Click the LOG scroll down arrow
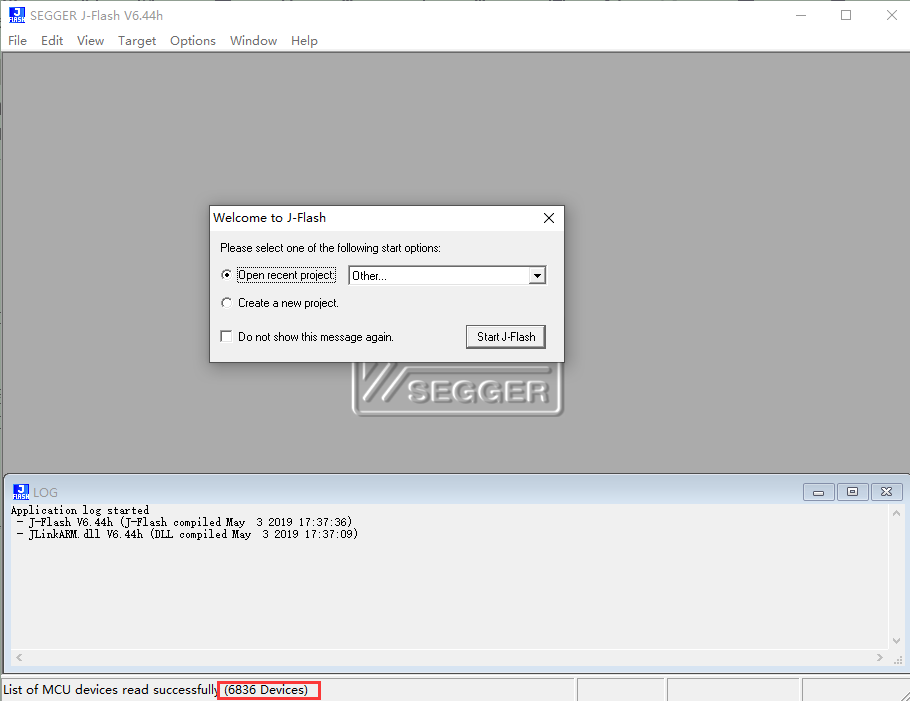The width and height of the screenshot is (910, 701). pos(896,641)
